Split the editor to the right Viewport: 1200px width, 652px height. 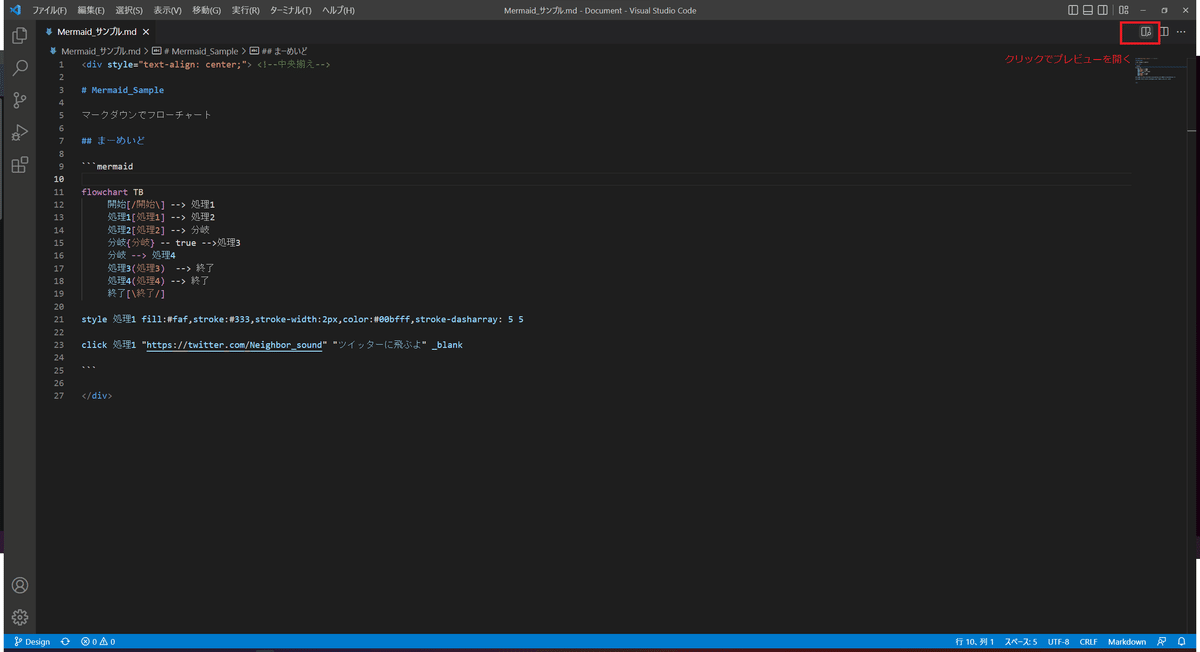point(1164,32)
